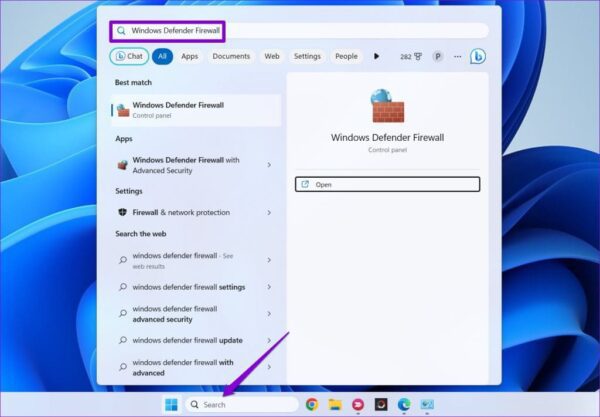Open File Explorer from the taskbar
The image size is (600, 417).
tap(335, 404)
